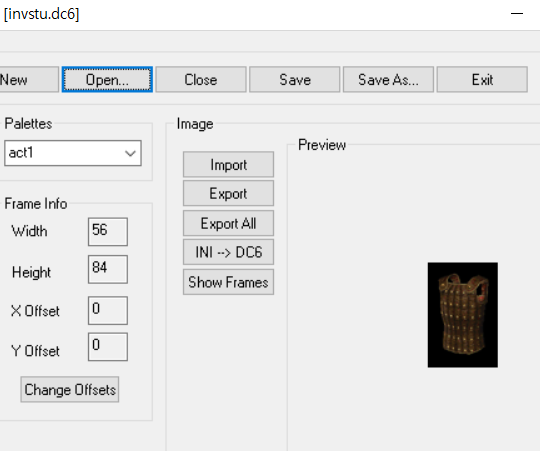Image resolution: width=540 pixels, height=451 pixels.
Task: Click the INI --> DC6 button
Action: coord(228,252)
